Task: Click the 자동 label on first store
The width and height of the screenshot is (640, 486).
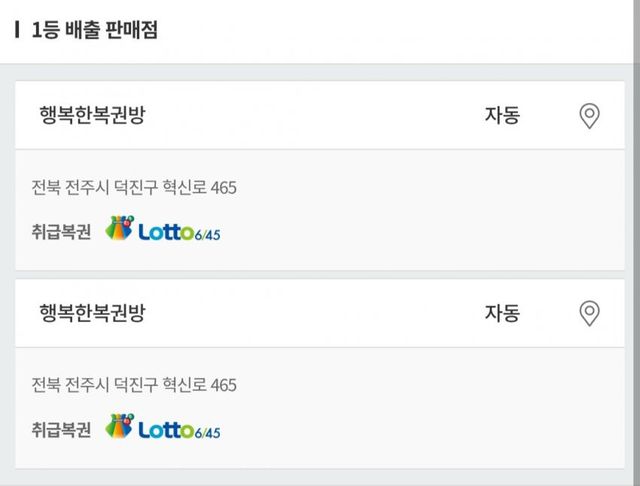Action: pos(502,116)
